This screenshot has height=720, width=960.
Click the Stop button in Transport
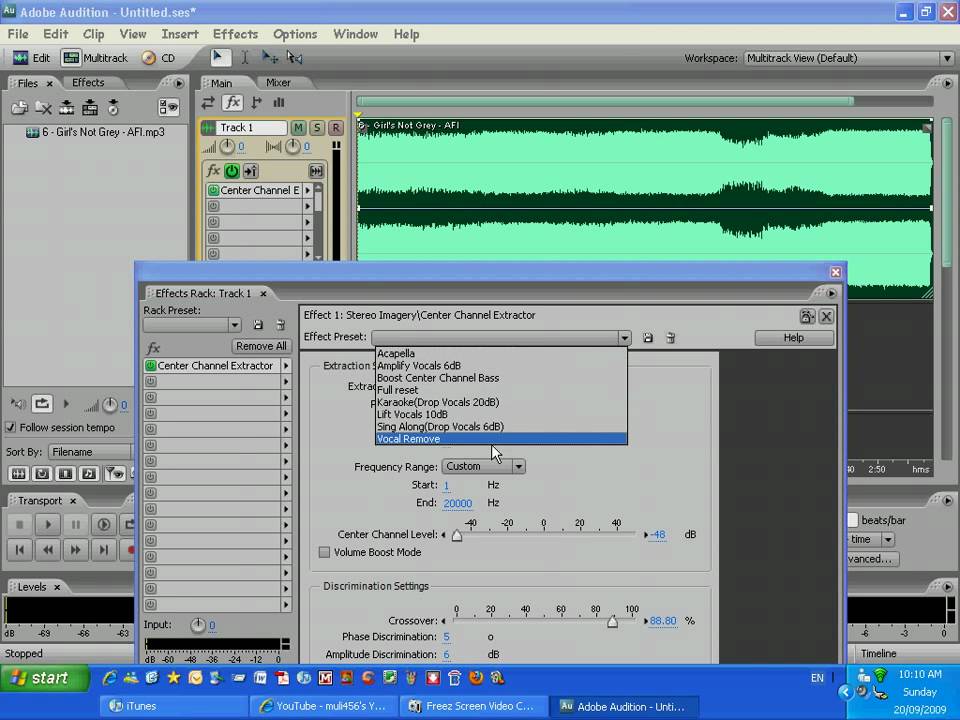[20, 525]
